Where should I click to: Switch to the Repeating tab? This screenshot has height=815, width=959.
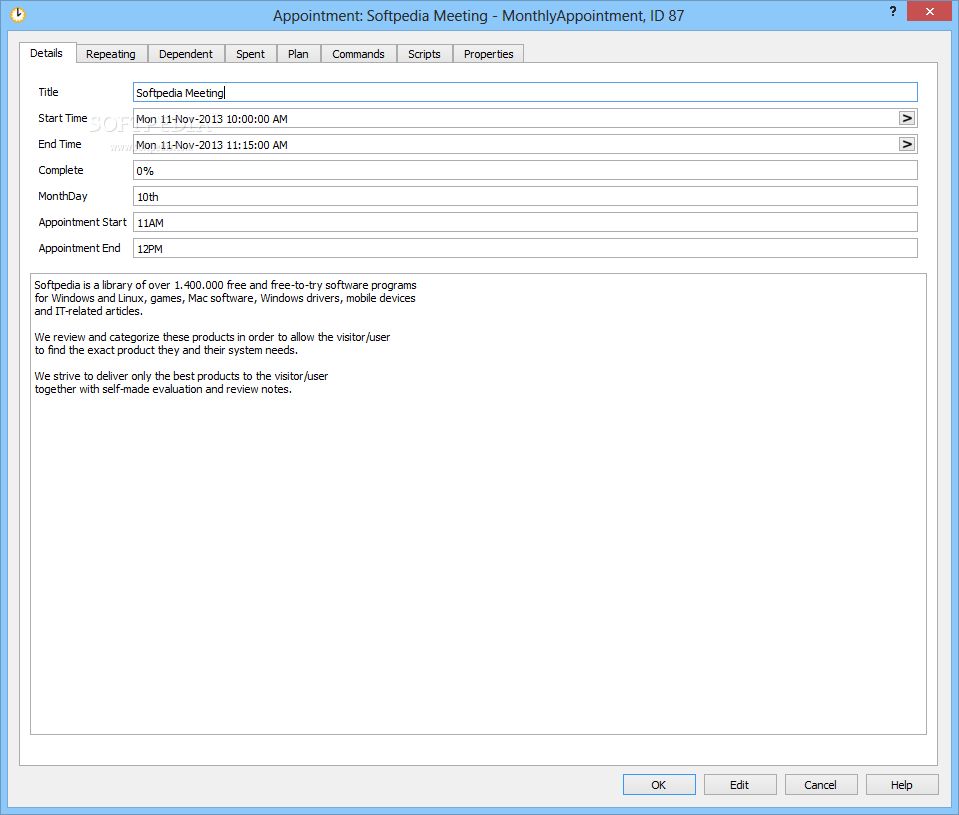[111, 54]
